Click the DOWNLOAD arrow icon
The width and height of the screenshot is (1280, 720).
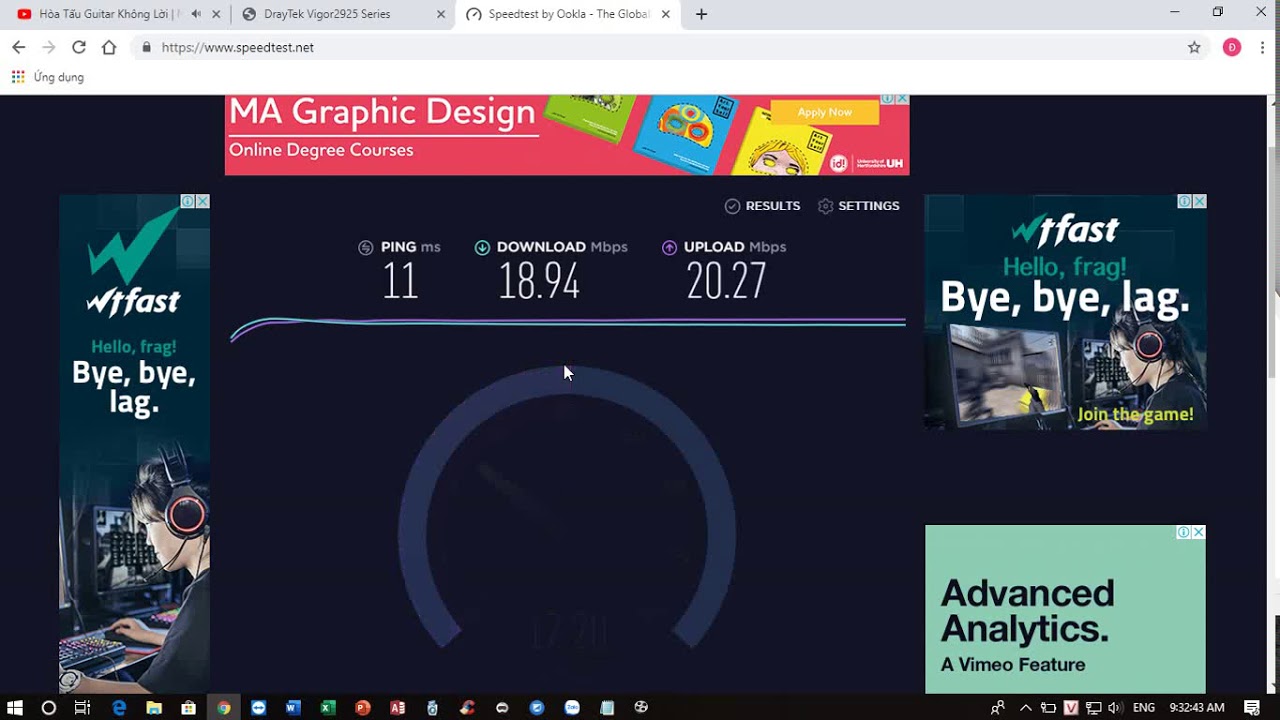click(482, 247)
